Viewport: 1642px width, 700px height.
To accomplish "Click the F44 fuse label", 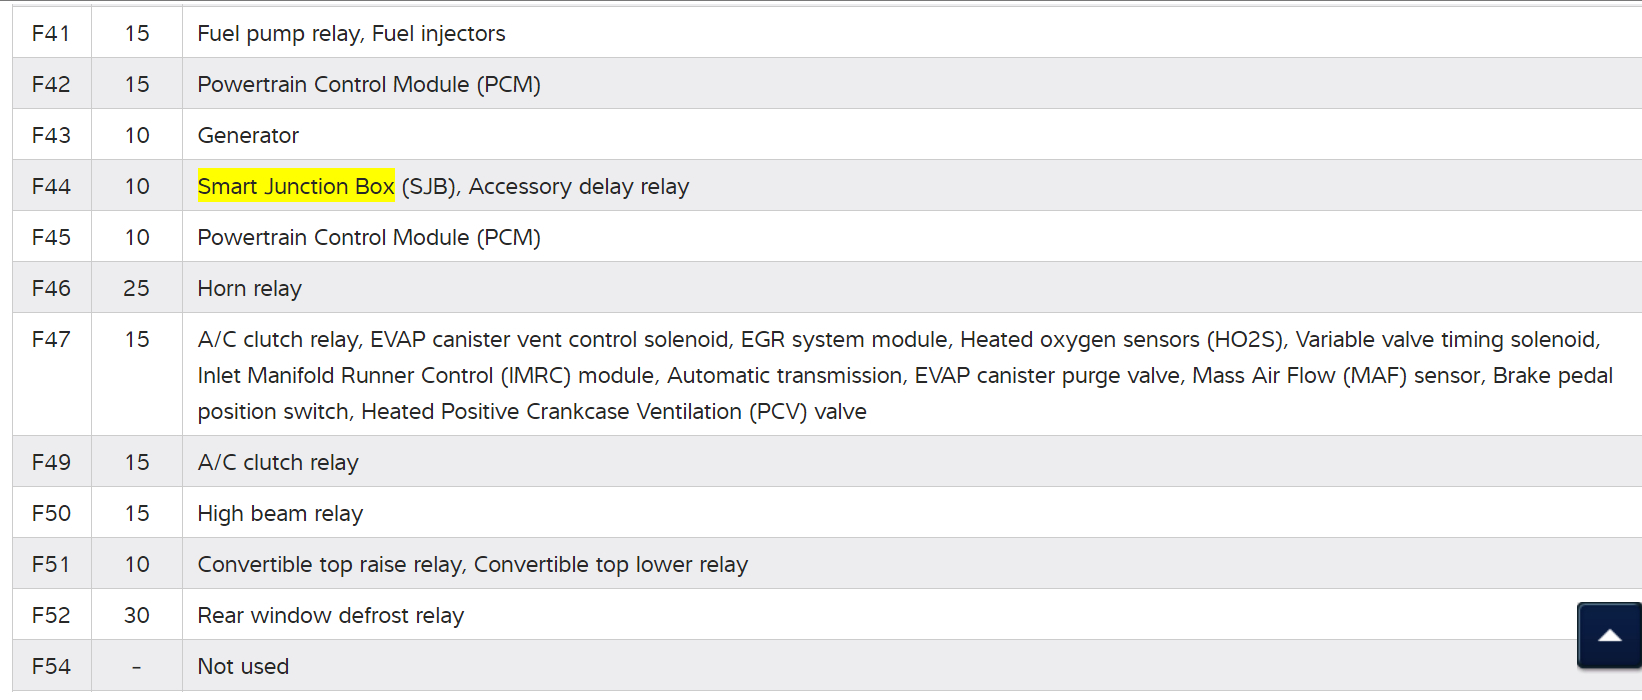I will (51, 186).
